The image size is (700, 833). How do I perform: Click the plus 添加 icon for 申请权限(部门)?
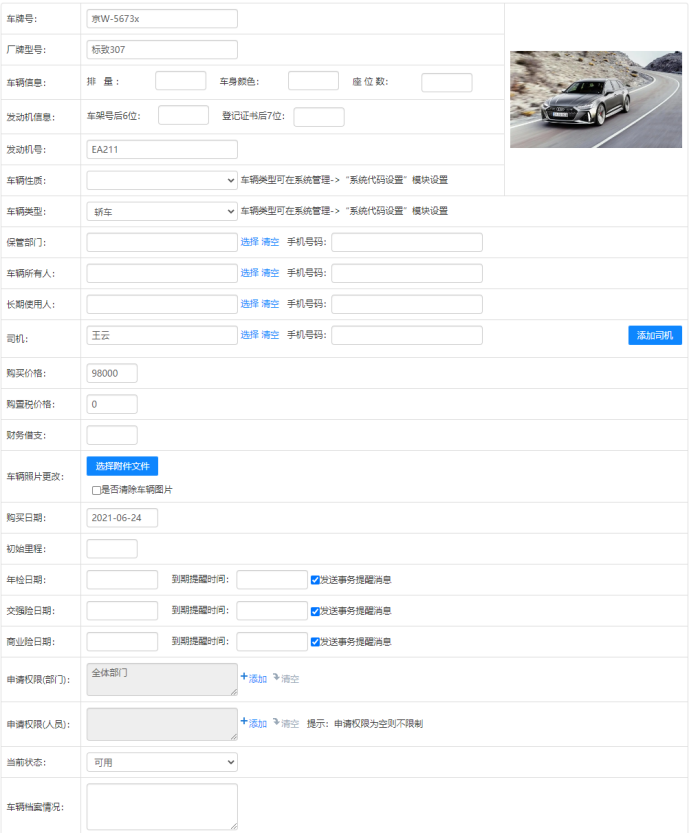coord(244,677)
